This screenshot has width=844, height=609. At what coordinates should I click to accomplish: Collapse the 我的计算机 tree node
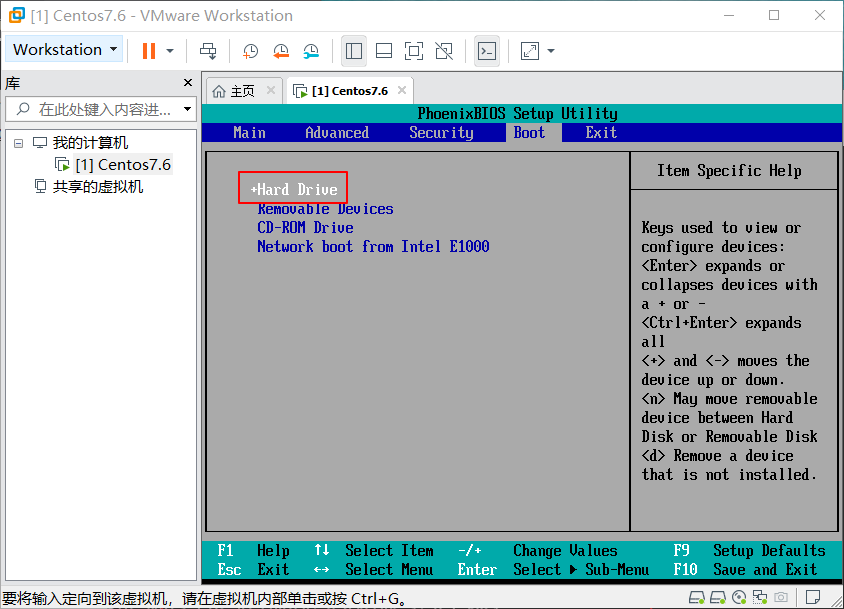click(x=19, y=143)
